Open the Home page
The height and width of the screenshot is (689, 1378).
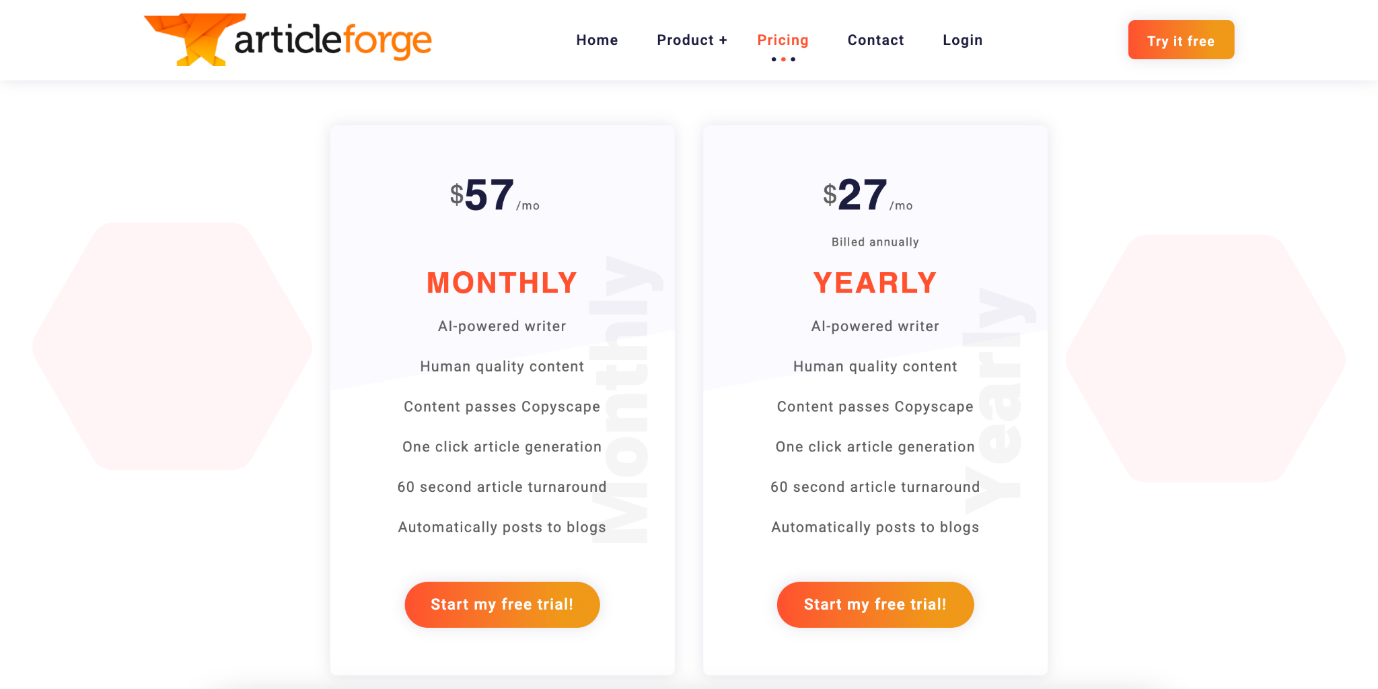[597, 40]
